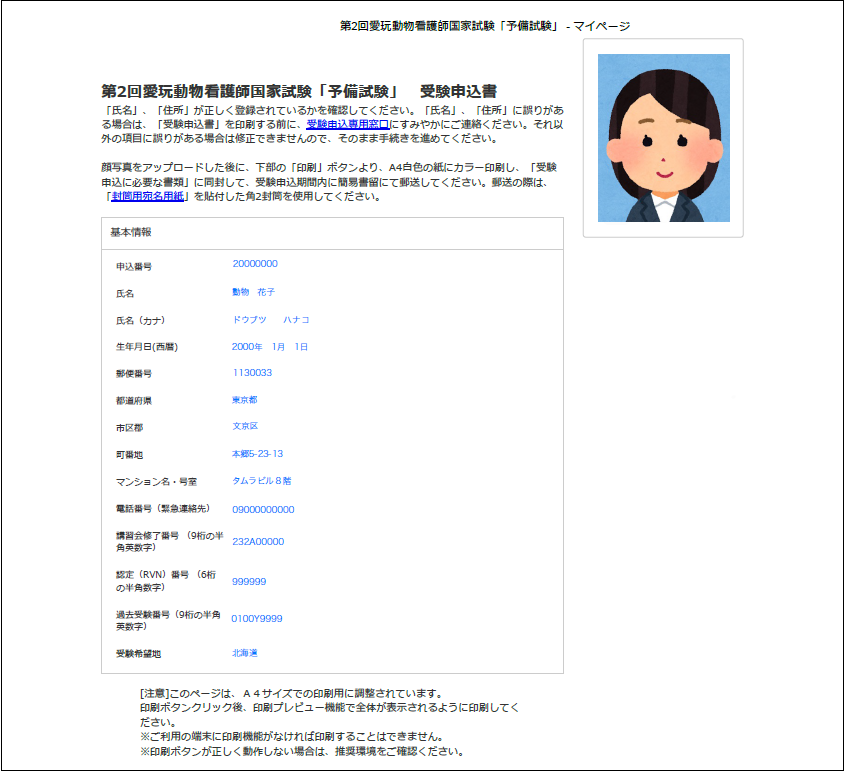Click the phone number 09000000000
844x771 pixels.
pyautogui.click(x=263, y=509)
